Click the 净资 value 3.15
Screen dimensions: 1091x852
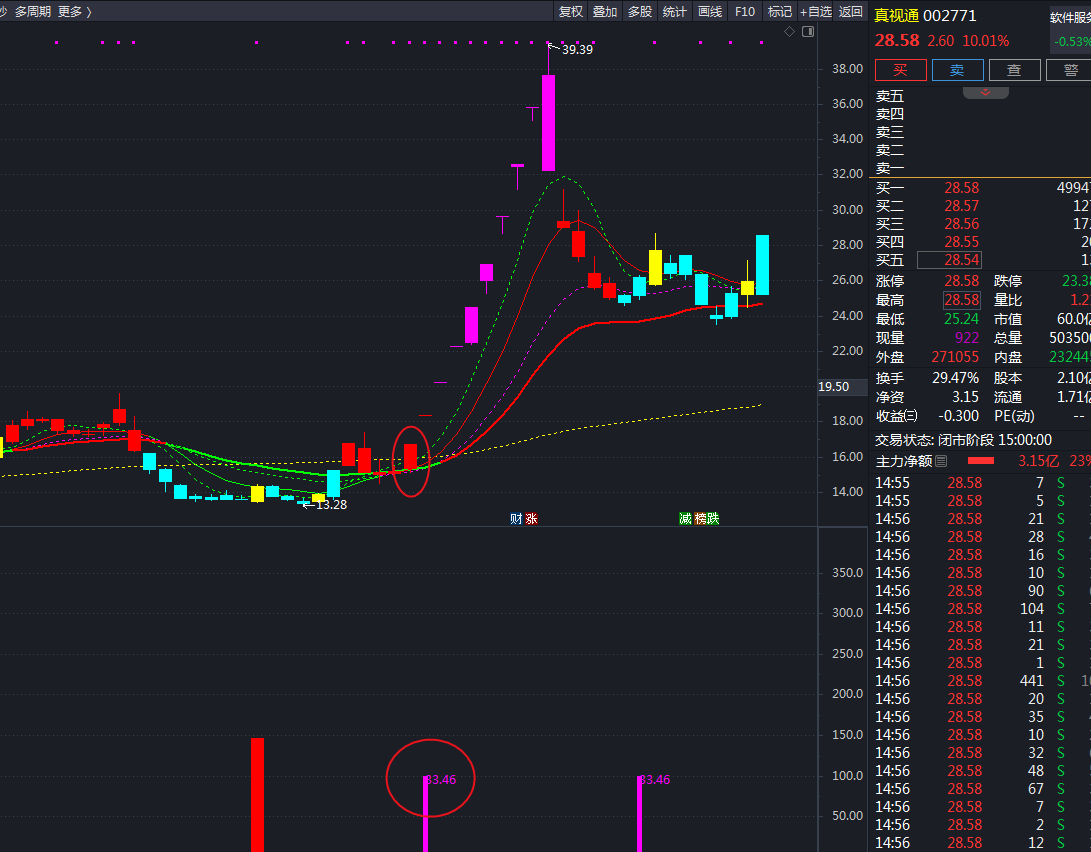[965, 397]
